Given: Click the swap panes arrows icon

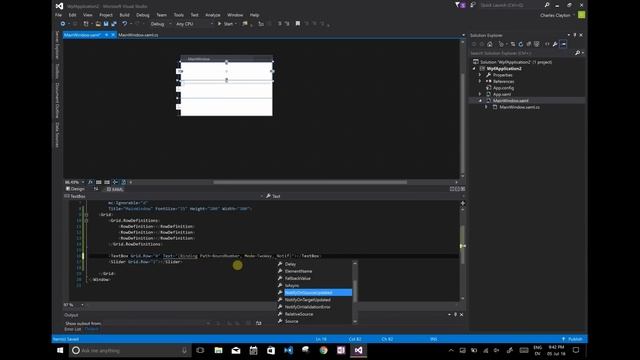Looking at the screenshot, I should (96, 189).
